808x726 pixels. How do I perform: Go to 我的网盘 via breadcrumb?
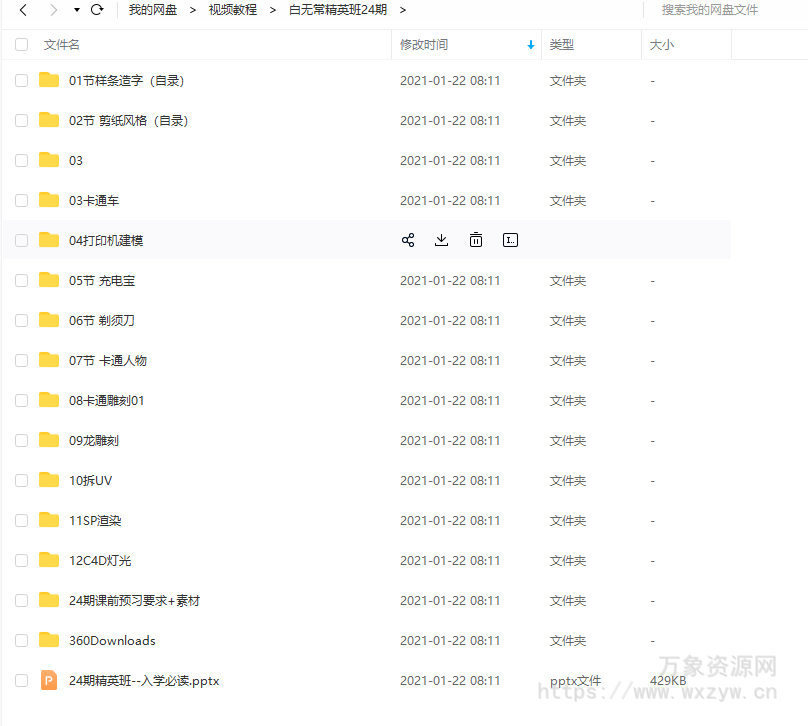click(152, 10)
